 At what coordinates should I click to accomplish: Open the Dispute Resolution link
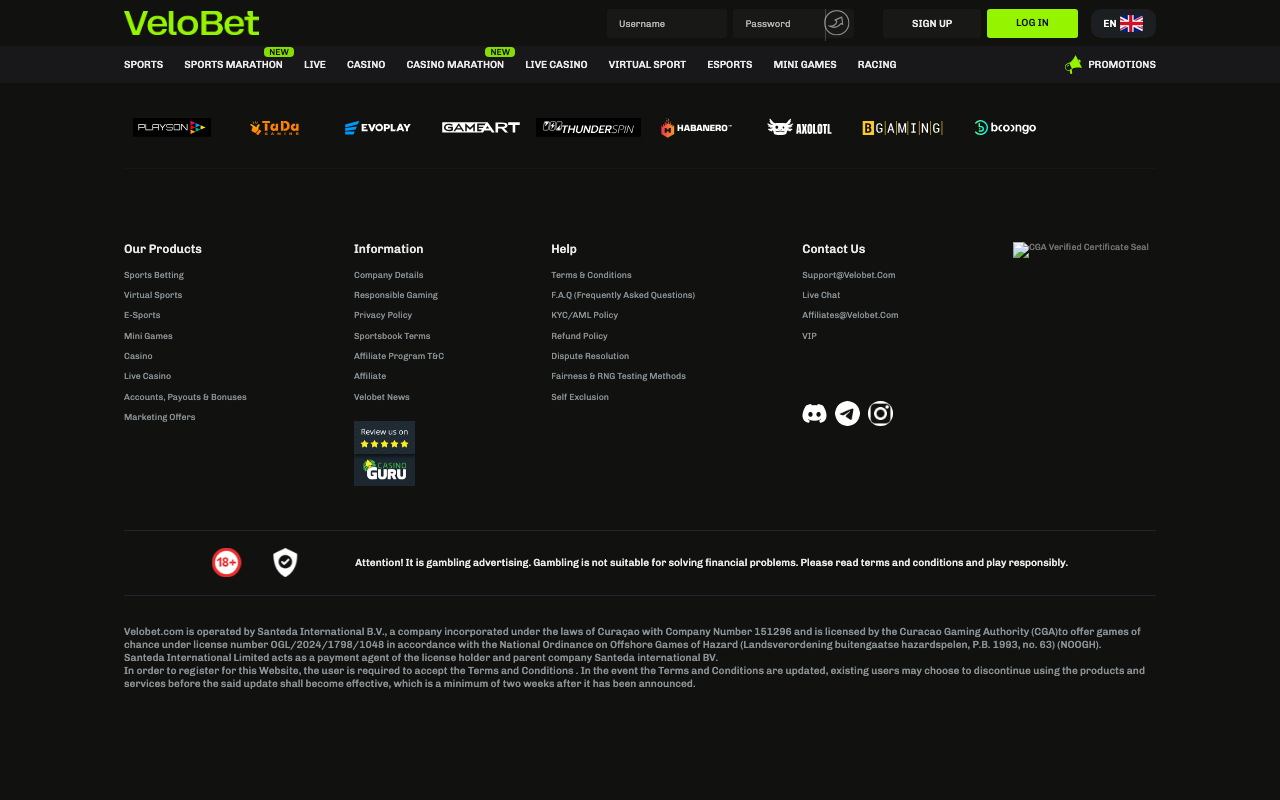(590, 356)
